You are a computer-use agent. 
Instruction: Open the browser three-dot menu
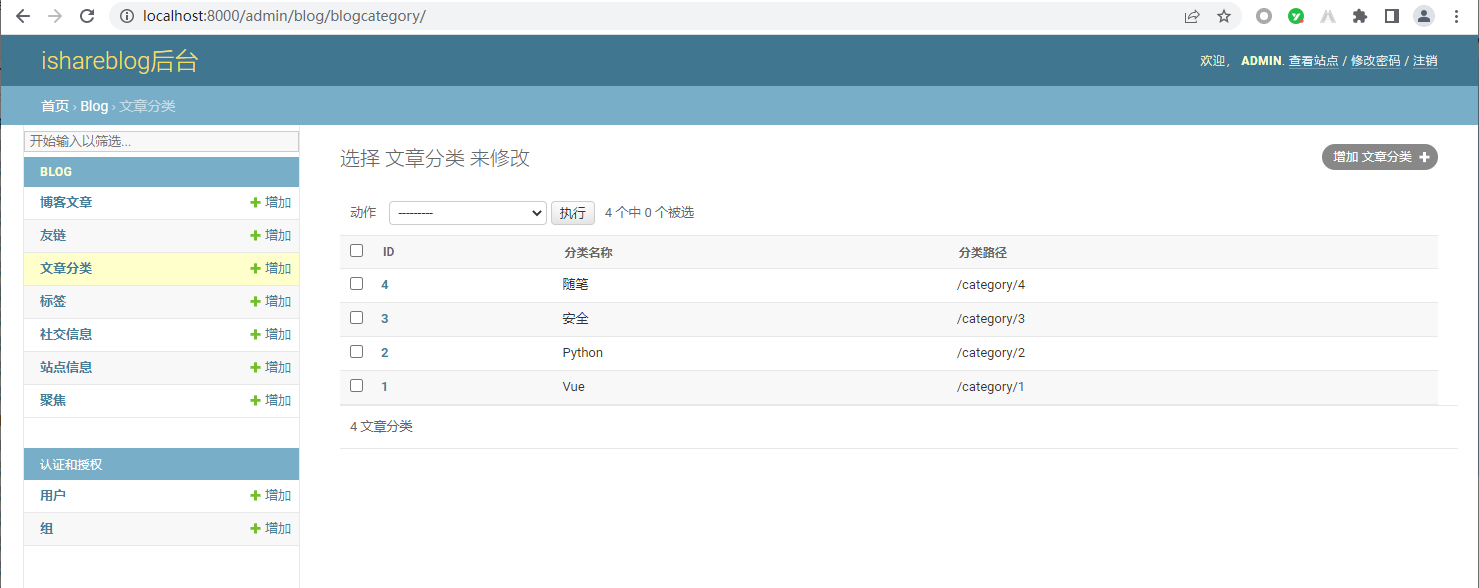(1456, 16)
